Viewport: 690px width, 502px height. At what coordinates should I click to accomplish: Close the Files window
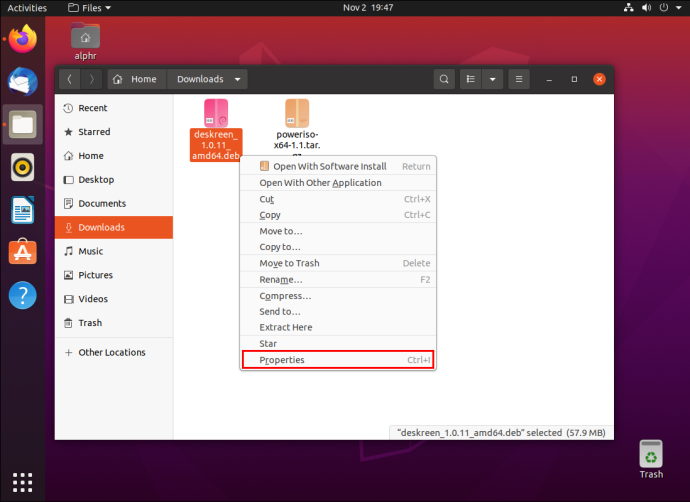[x=599, y=79]
